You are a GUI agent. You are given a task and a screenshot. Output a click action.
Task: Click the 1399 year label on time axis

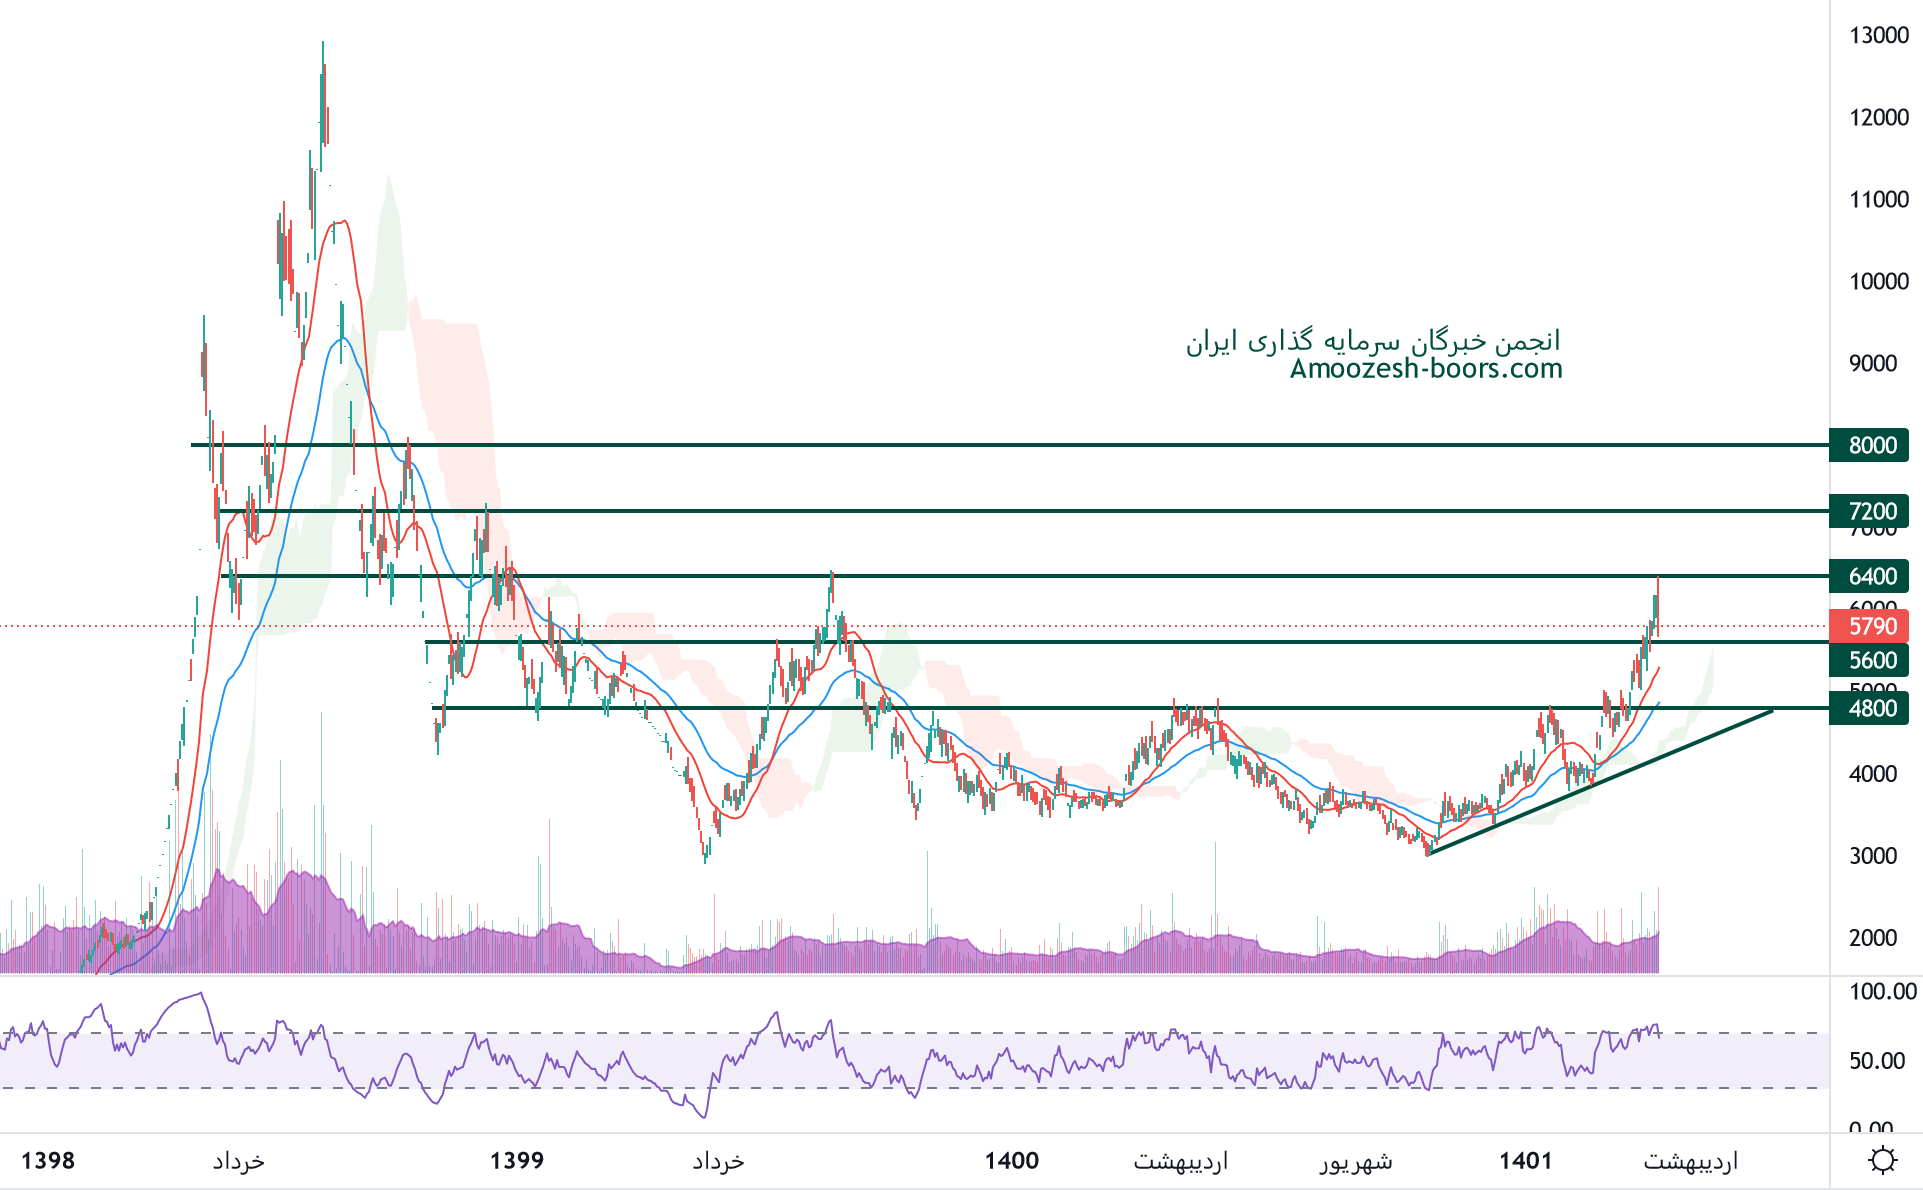point(517,1160)
